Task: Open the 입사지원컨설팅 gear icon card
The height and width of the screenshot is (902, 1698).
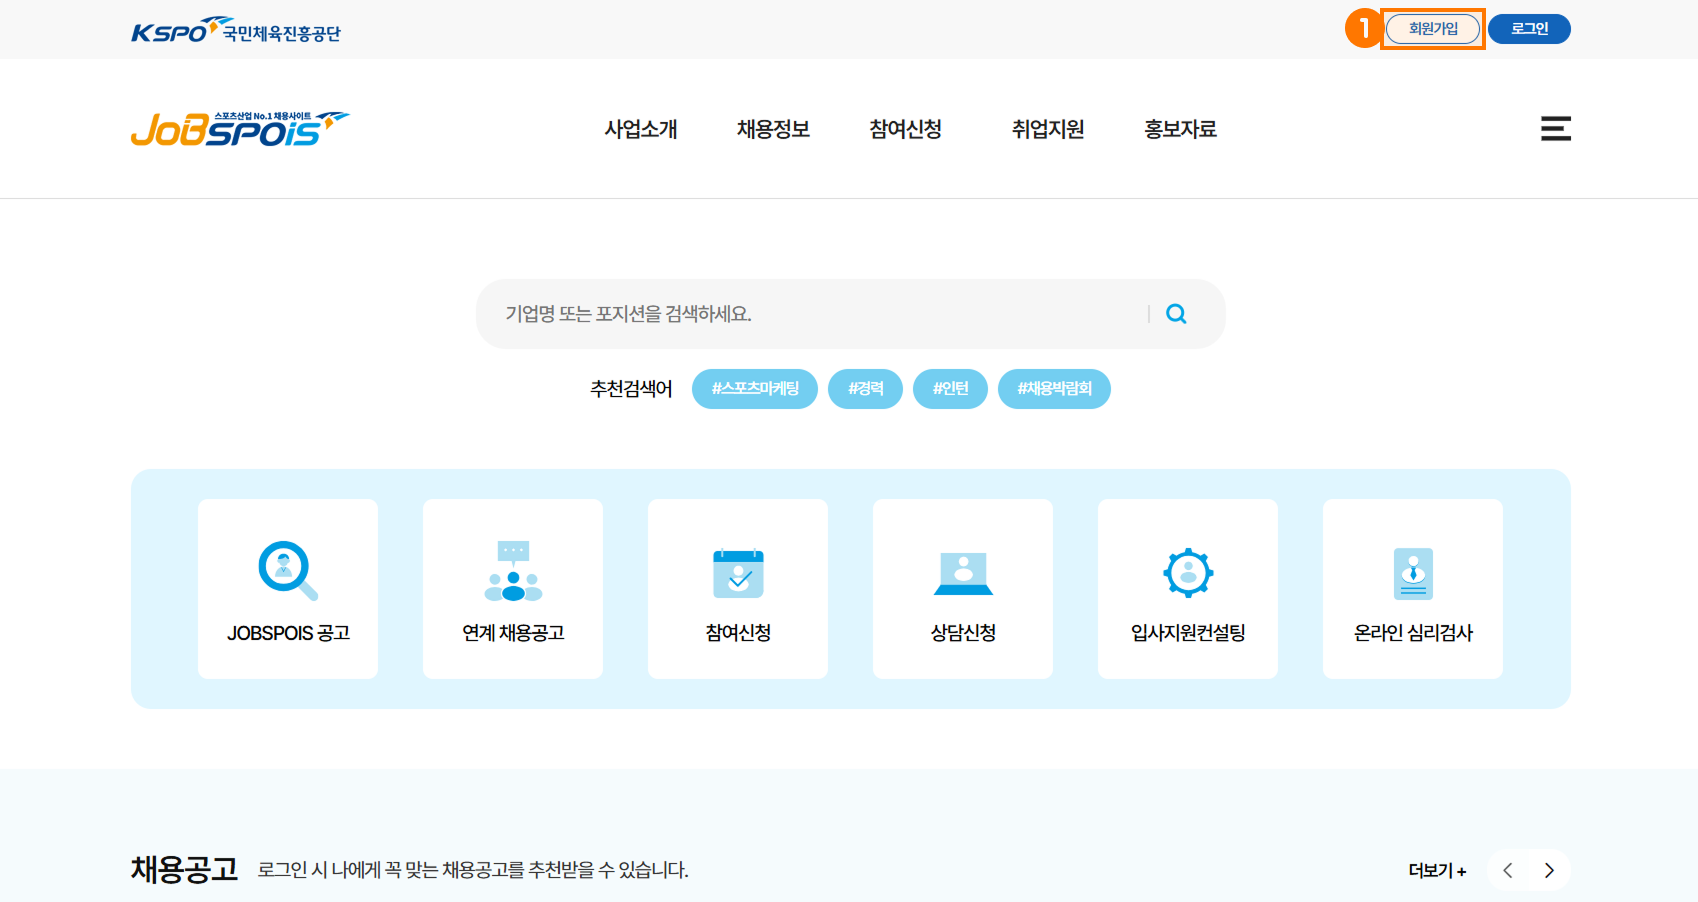Action: [1188, 589]
